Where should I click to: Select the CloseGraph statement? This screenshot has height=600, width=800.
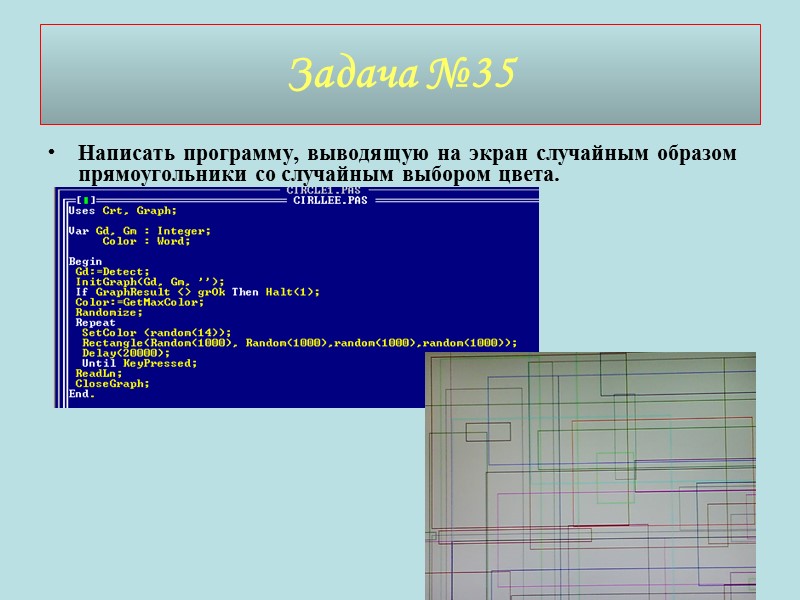110,383
